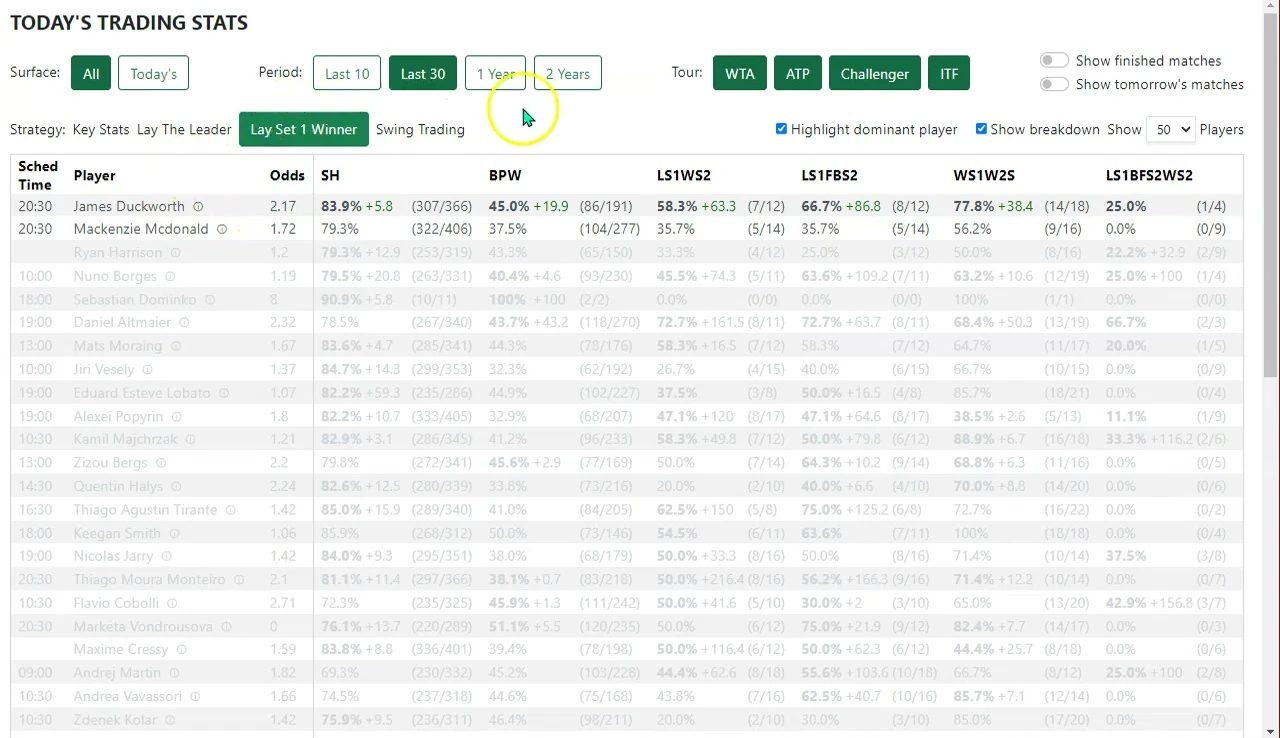This screenshot has height=738, width=1280.
Task: Switch to Key Stats strategy
Action: pyautogui.click(x=101, y=129)
